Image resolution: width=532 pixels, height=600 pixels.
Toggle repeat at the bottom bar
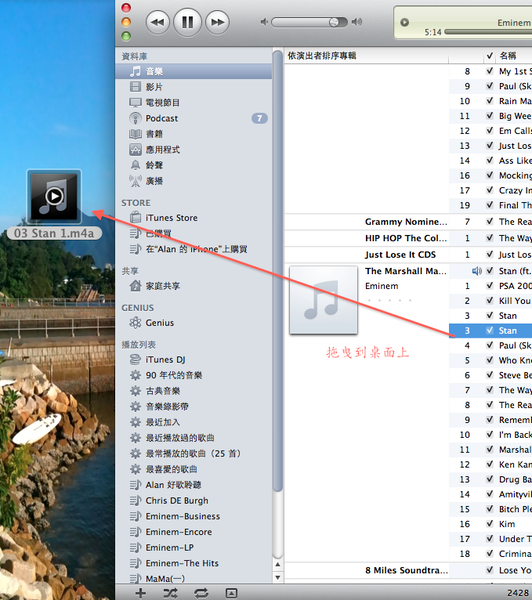pos(201,593)
